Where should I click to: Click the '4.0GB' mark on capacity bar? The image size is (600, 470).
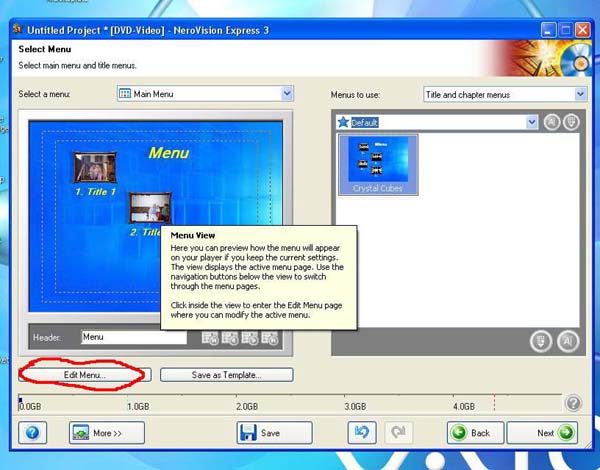coord(464,406)
